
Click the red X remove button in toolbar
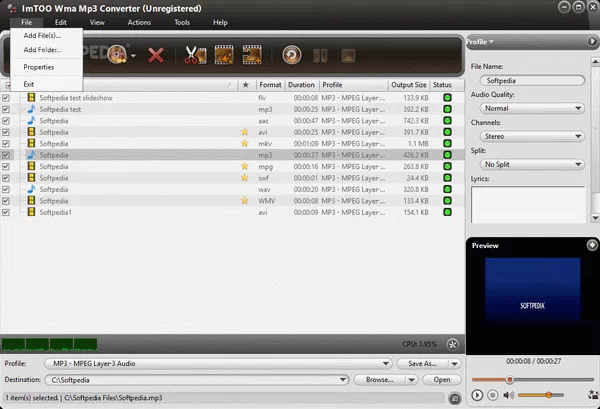[156, 55]
